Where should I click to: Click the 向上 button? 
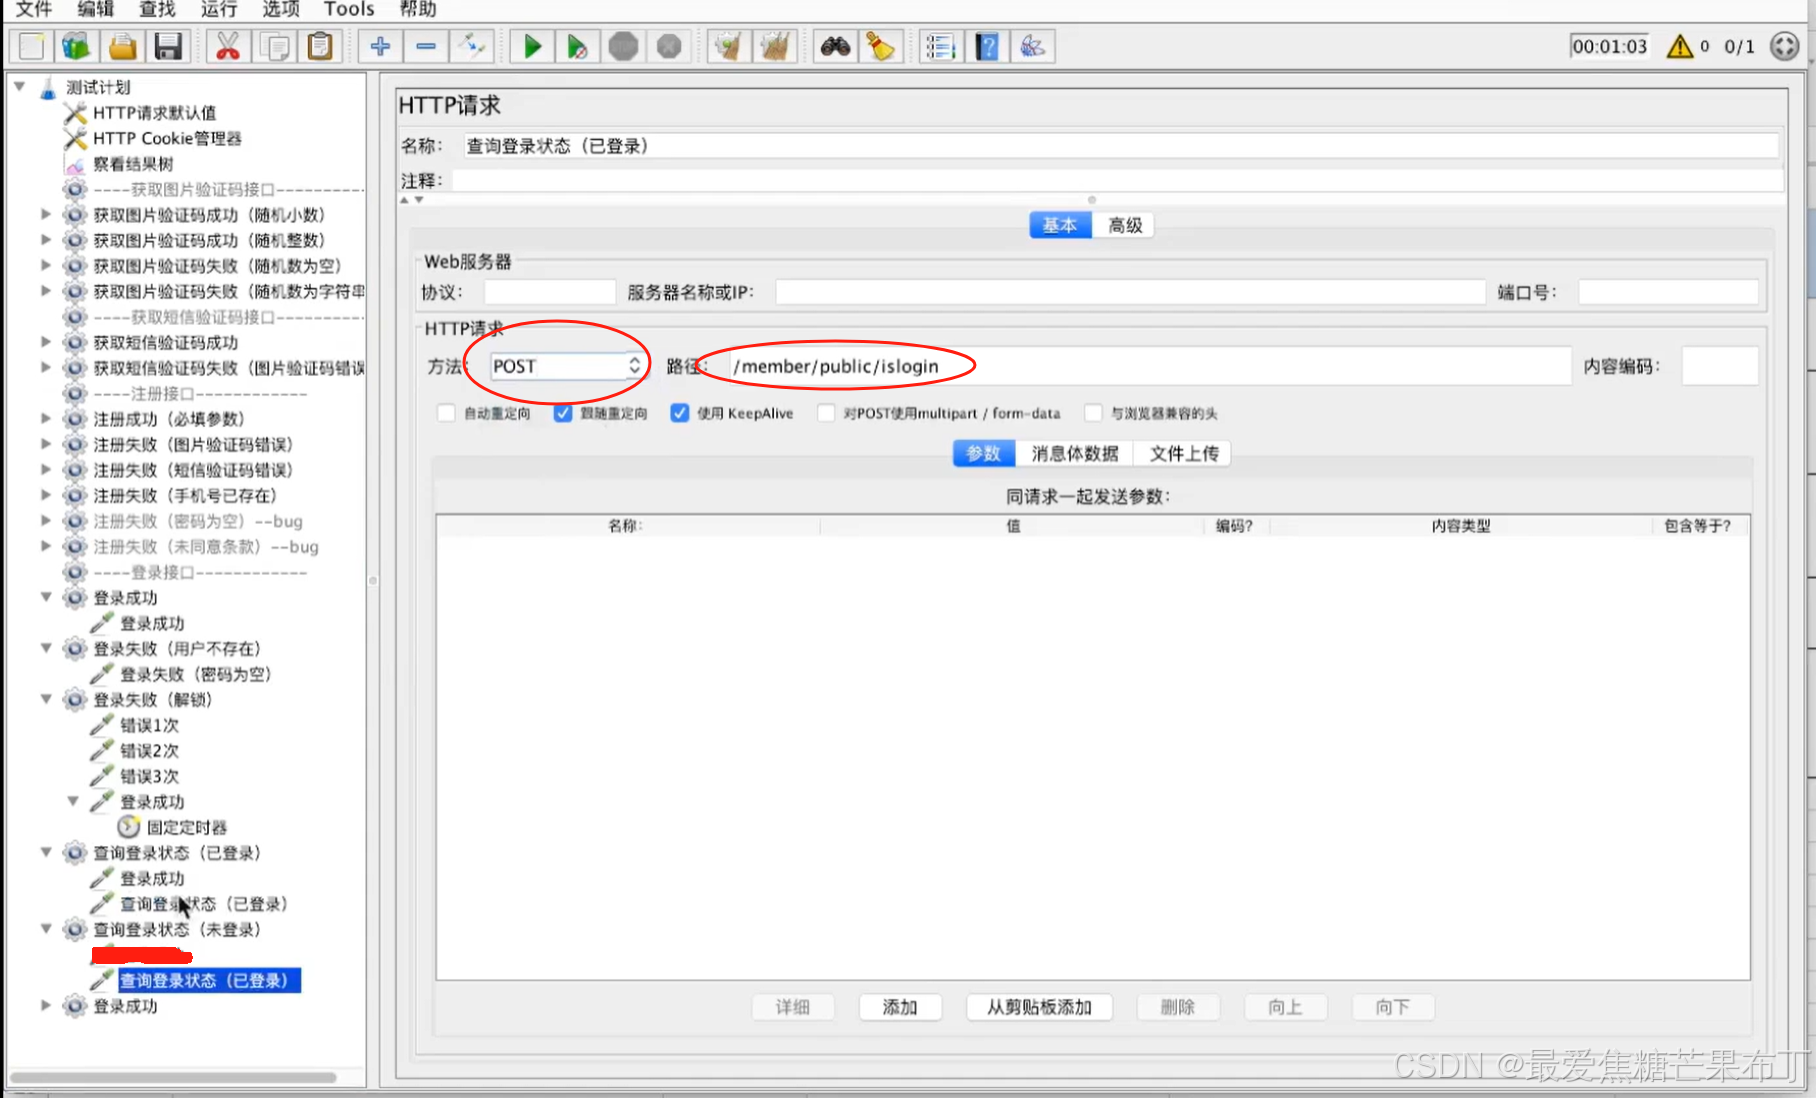click(x=1285, y=1007)
